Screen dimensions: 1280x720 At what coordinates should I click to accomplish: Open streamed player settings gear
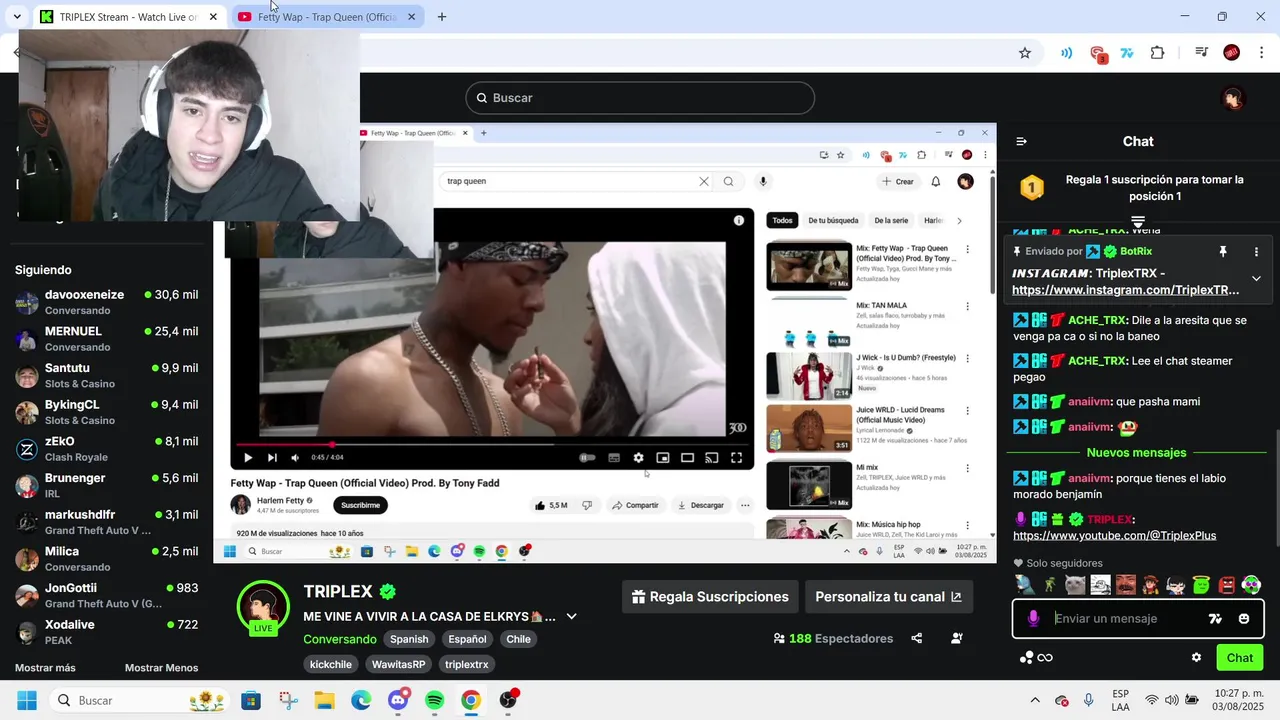pyautogui.click(x=638, y=458)
